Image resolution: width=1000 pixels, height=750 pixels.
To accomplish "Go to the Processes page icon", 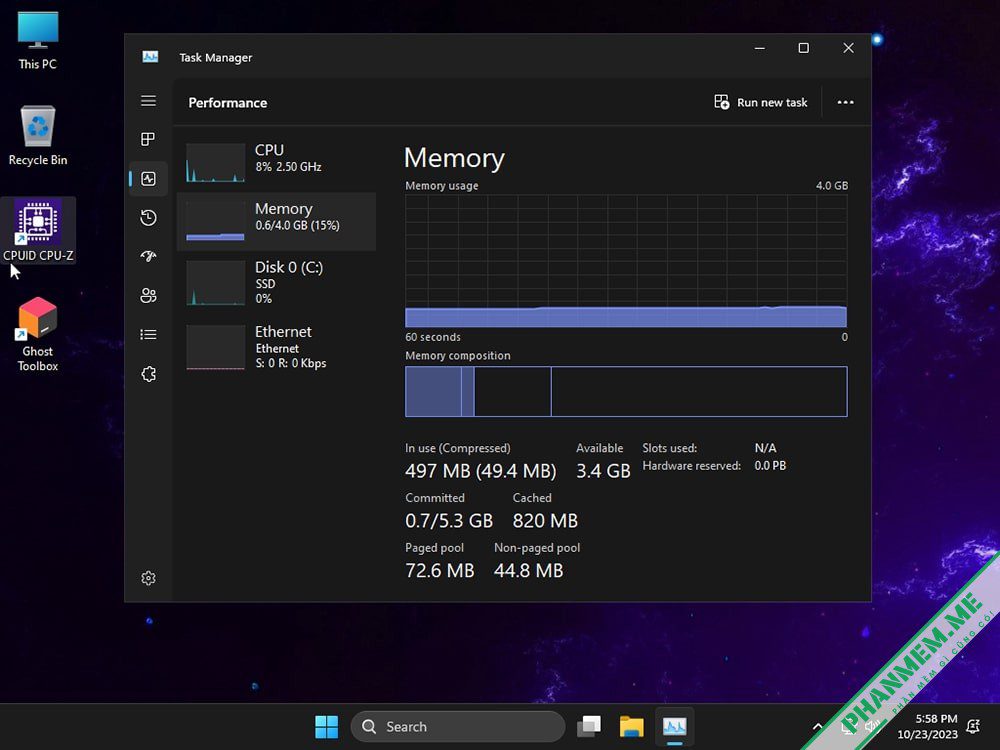I will [x=148, y=139].
